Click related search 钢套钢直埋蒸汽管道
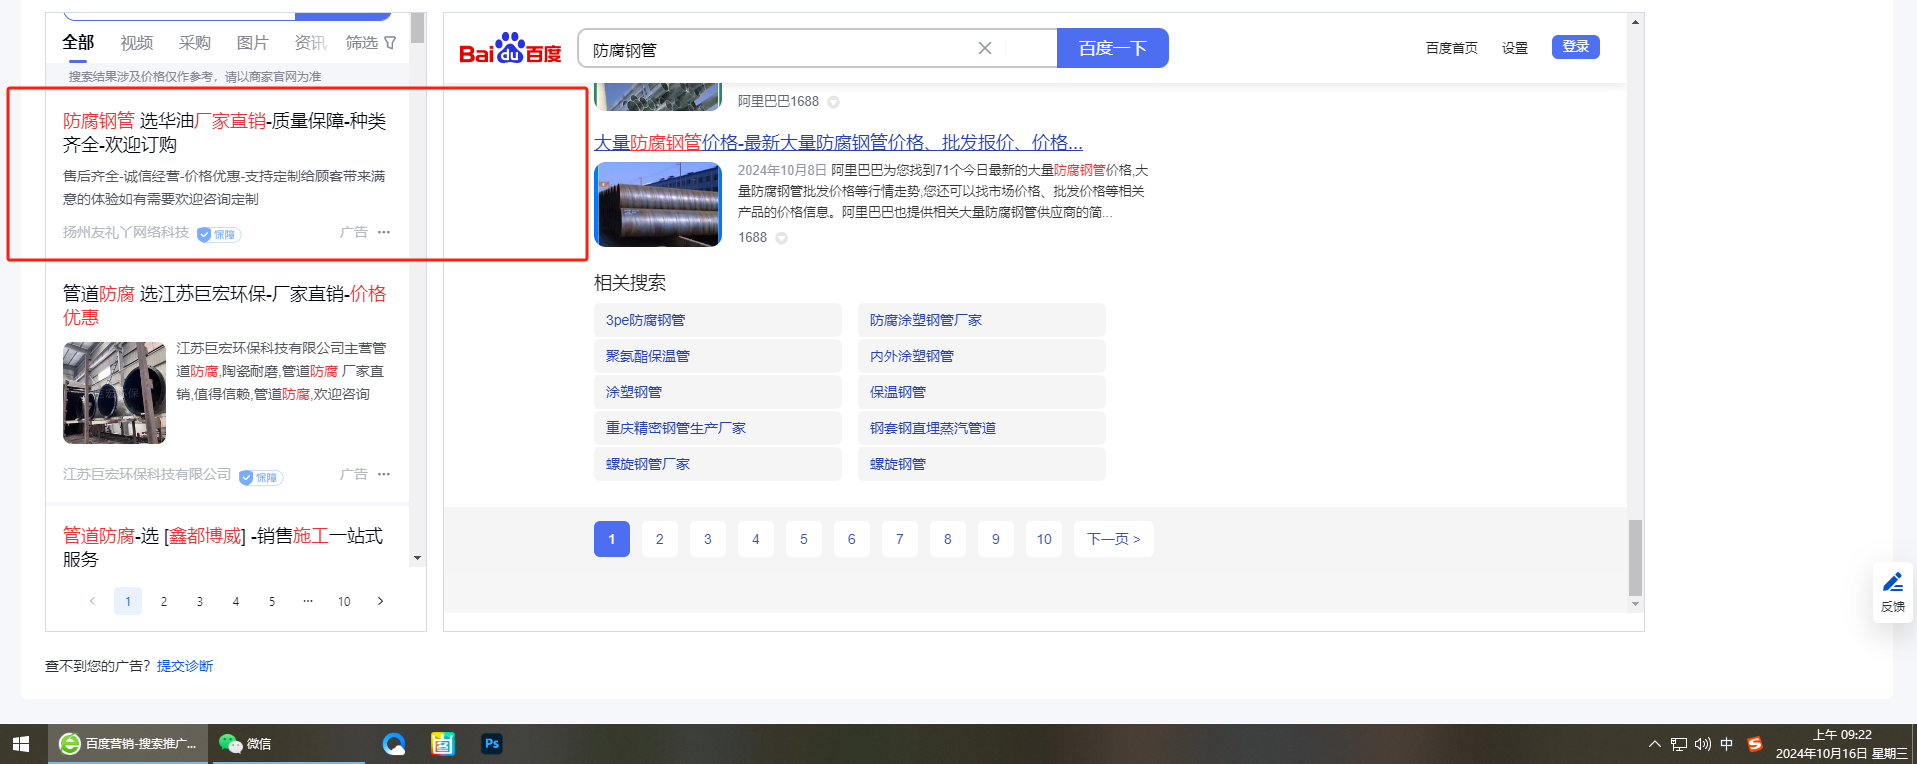 coord(982,428)
